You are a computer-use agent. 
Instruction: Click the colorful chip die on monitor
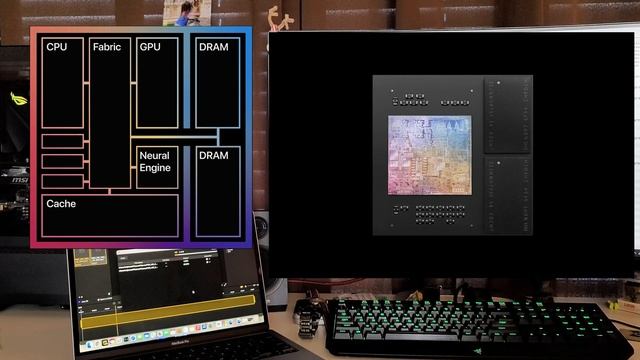pos(430,155)
